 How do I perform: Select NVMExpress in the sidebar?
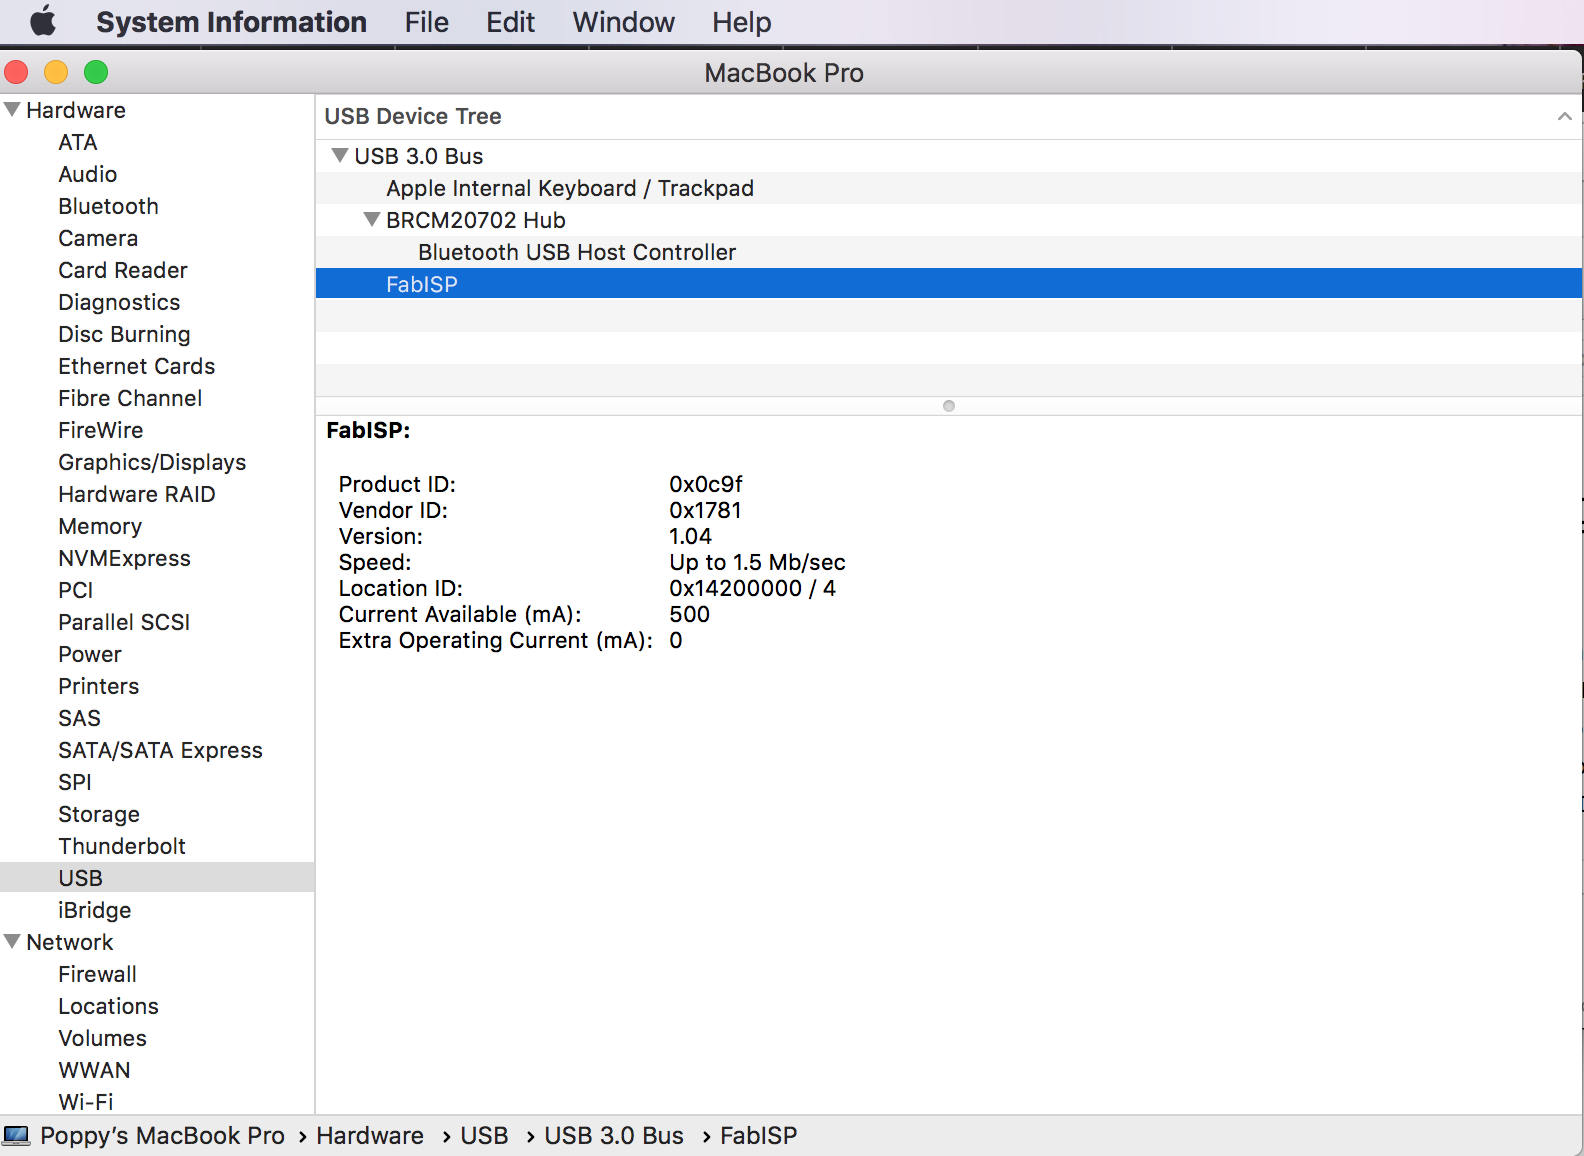click(x=125, y=558)
